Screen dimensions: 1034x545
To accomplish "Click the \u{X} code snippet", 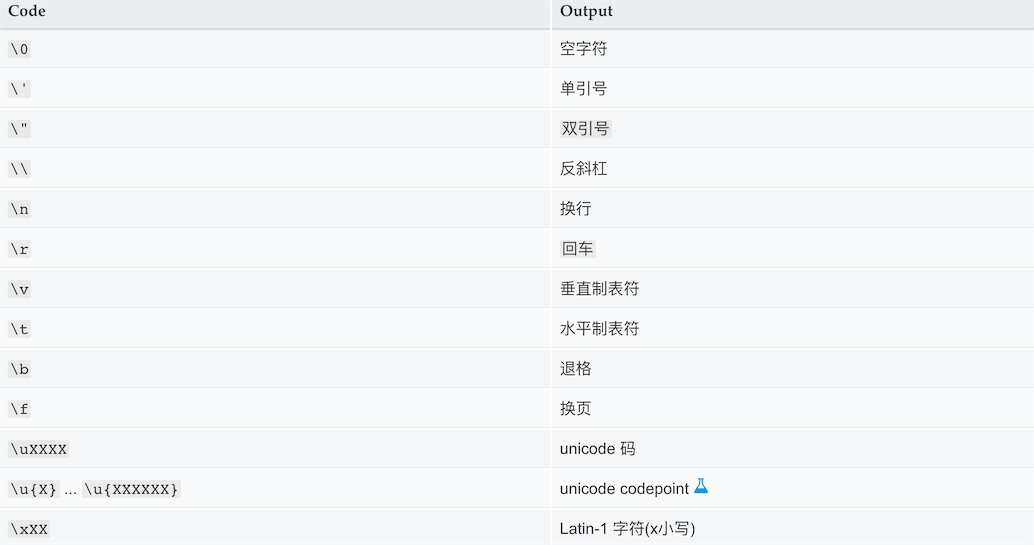I will [34, 489].
